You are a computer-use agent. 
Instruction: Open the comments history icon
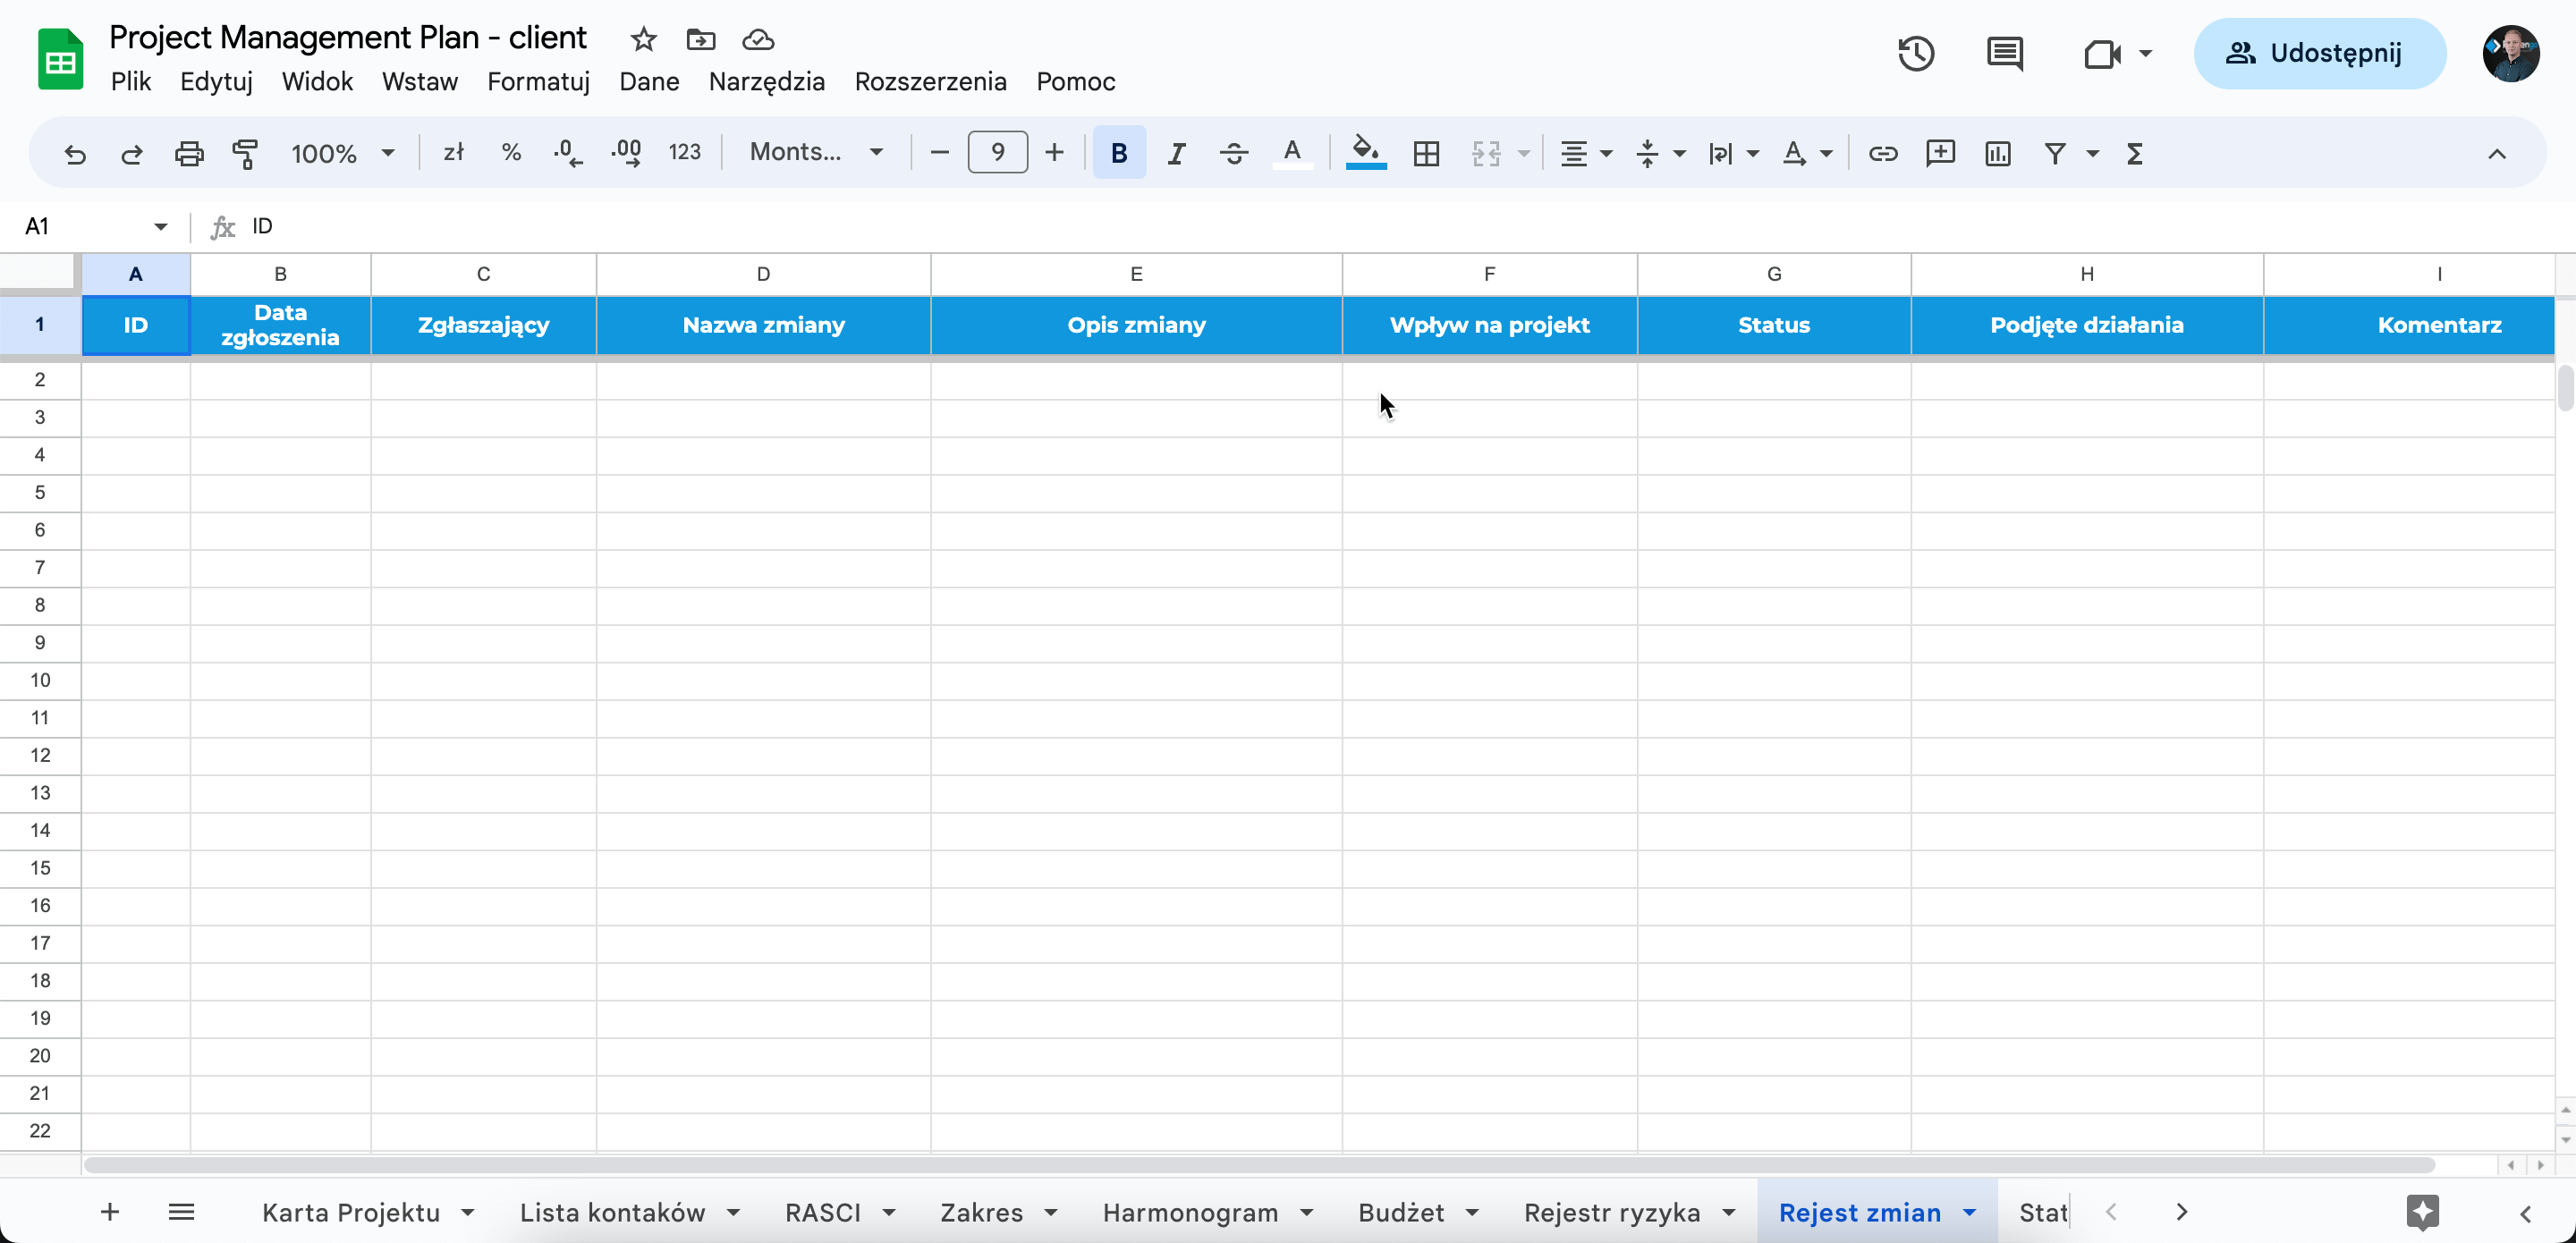point(2004,53)
